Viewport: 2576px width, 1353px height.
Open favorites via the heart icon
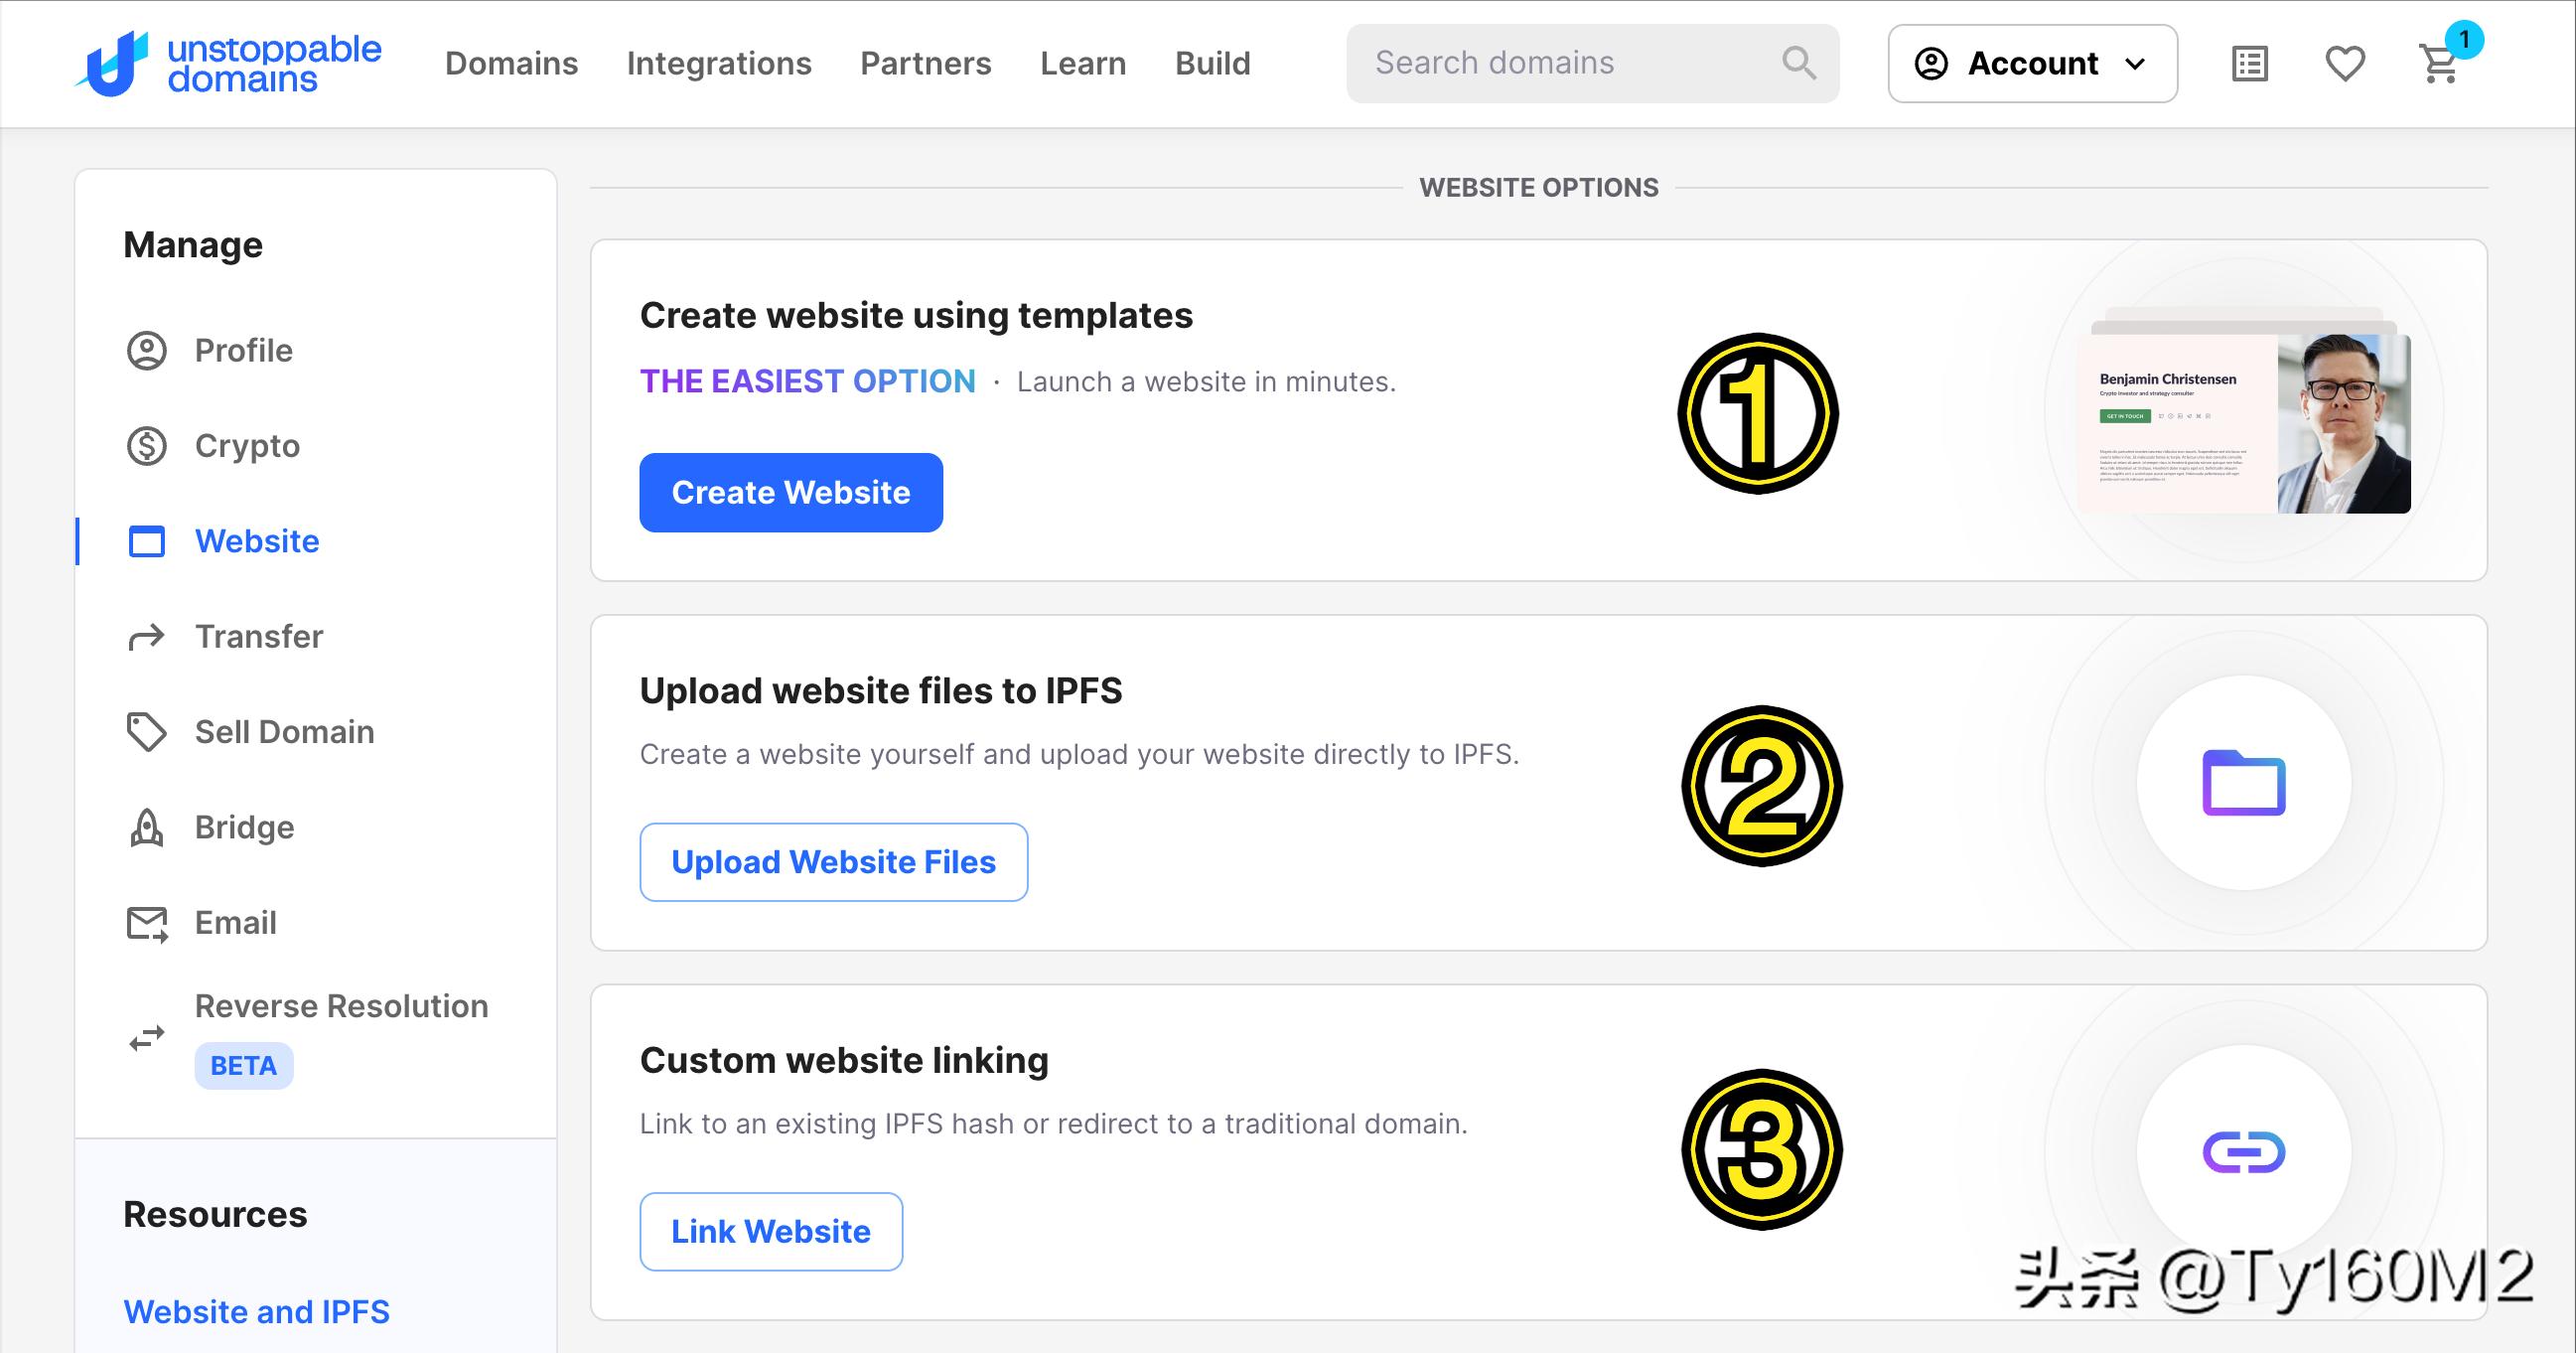click(x=2344, y=63)
